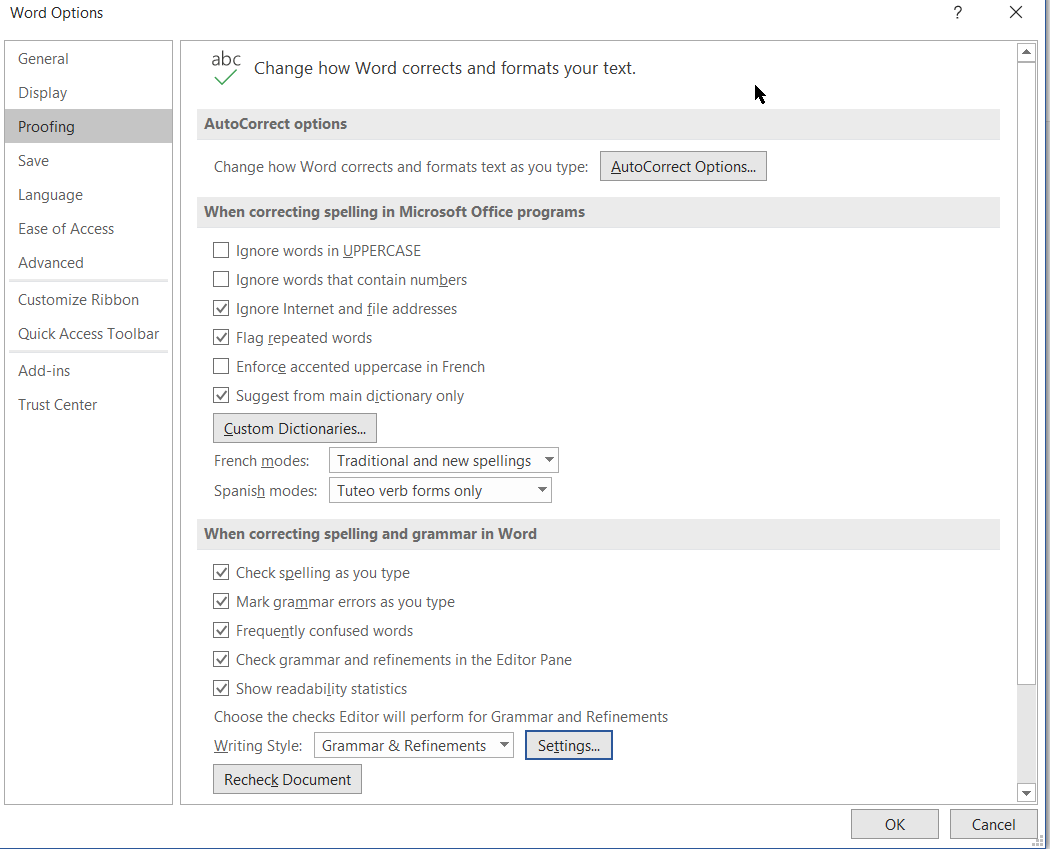Click the Recheck Document button

pyautogui.click(x=287, y=779)
